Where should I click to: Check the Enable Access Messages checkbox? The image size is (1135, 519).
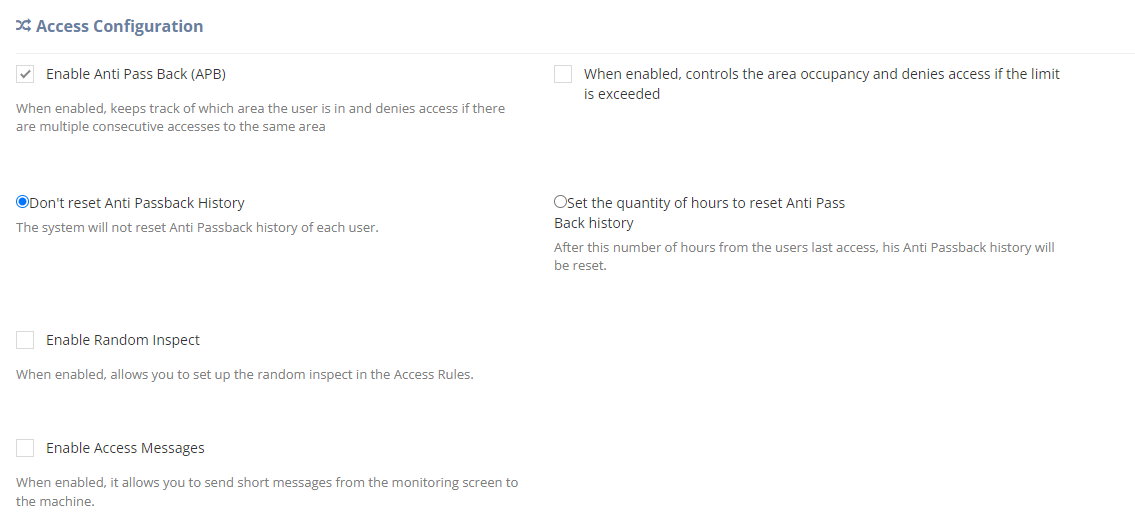coord(25,448)
